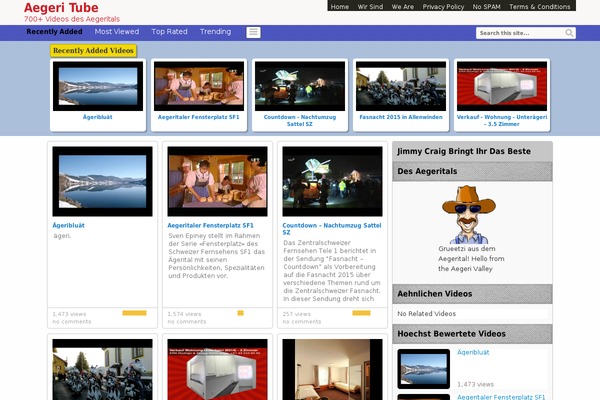Click the rating bar on Countdown Nachtumzug card
This screenshot has width=600, height=400.
point(361,313)
